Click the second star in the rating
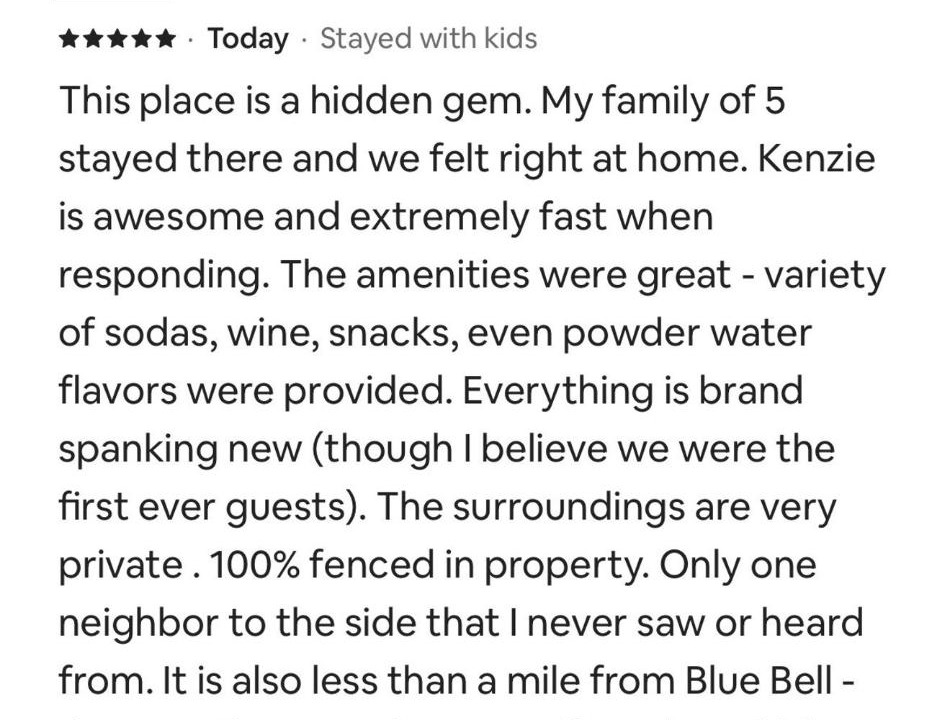This screenshot has height=720, width=950. (93, 39)
